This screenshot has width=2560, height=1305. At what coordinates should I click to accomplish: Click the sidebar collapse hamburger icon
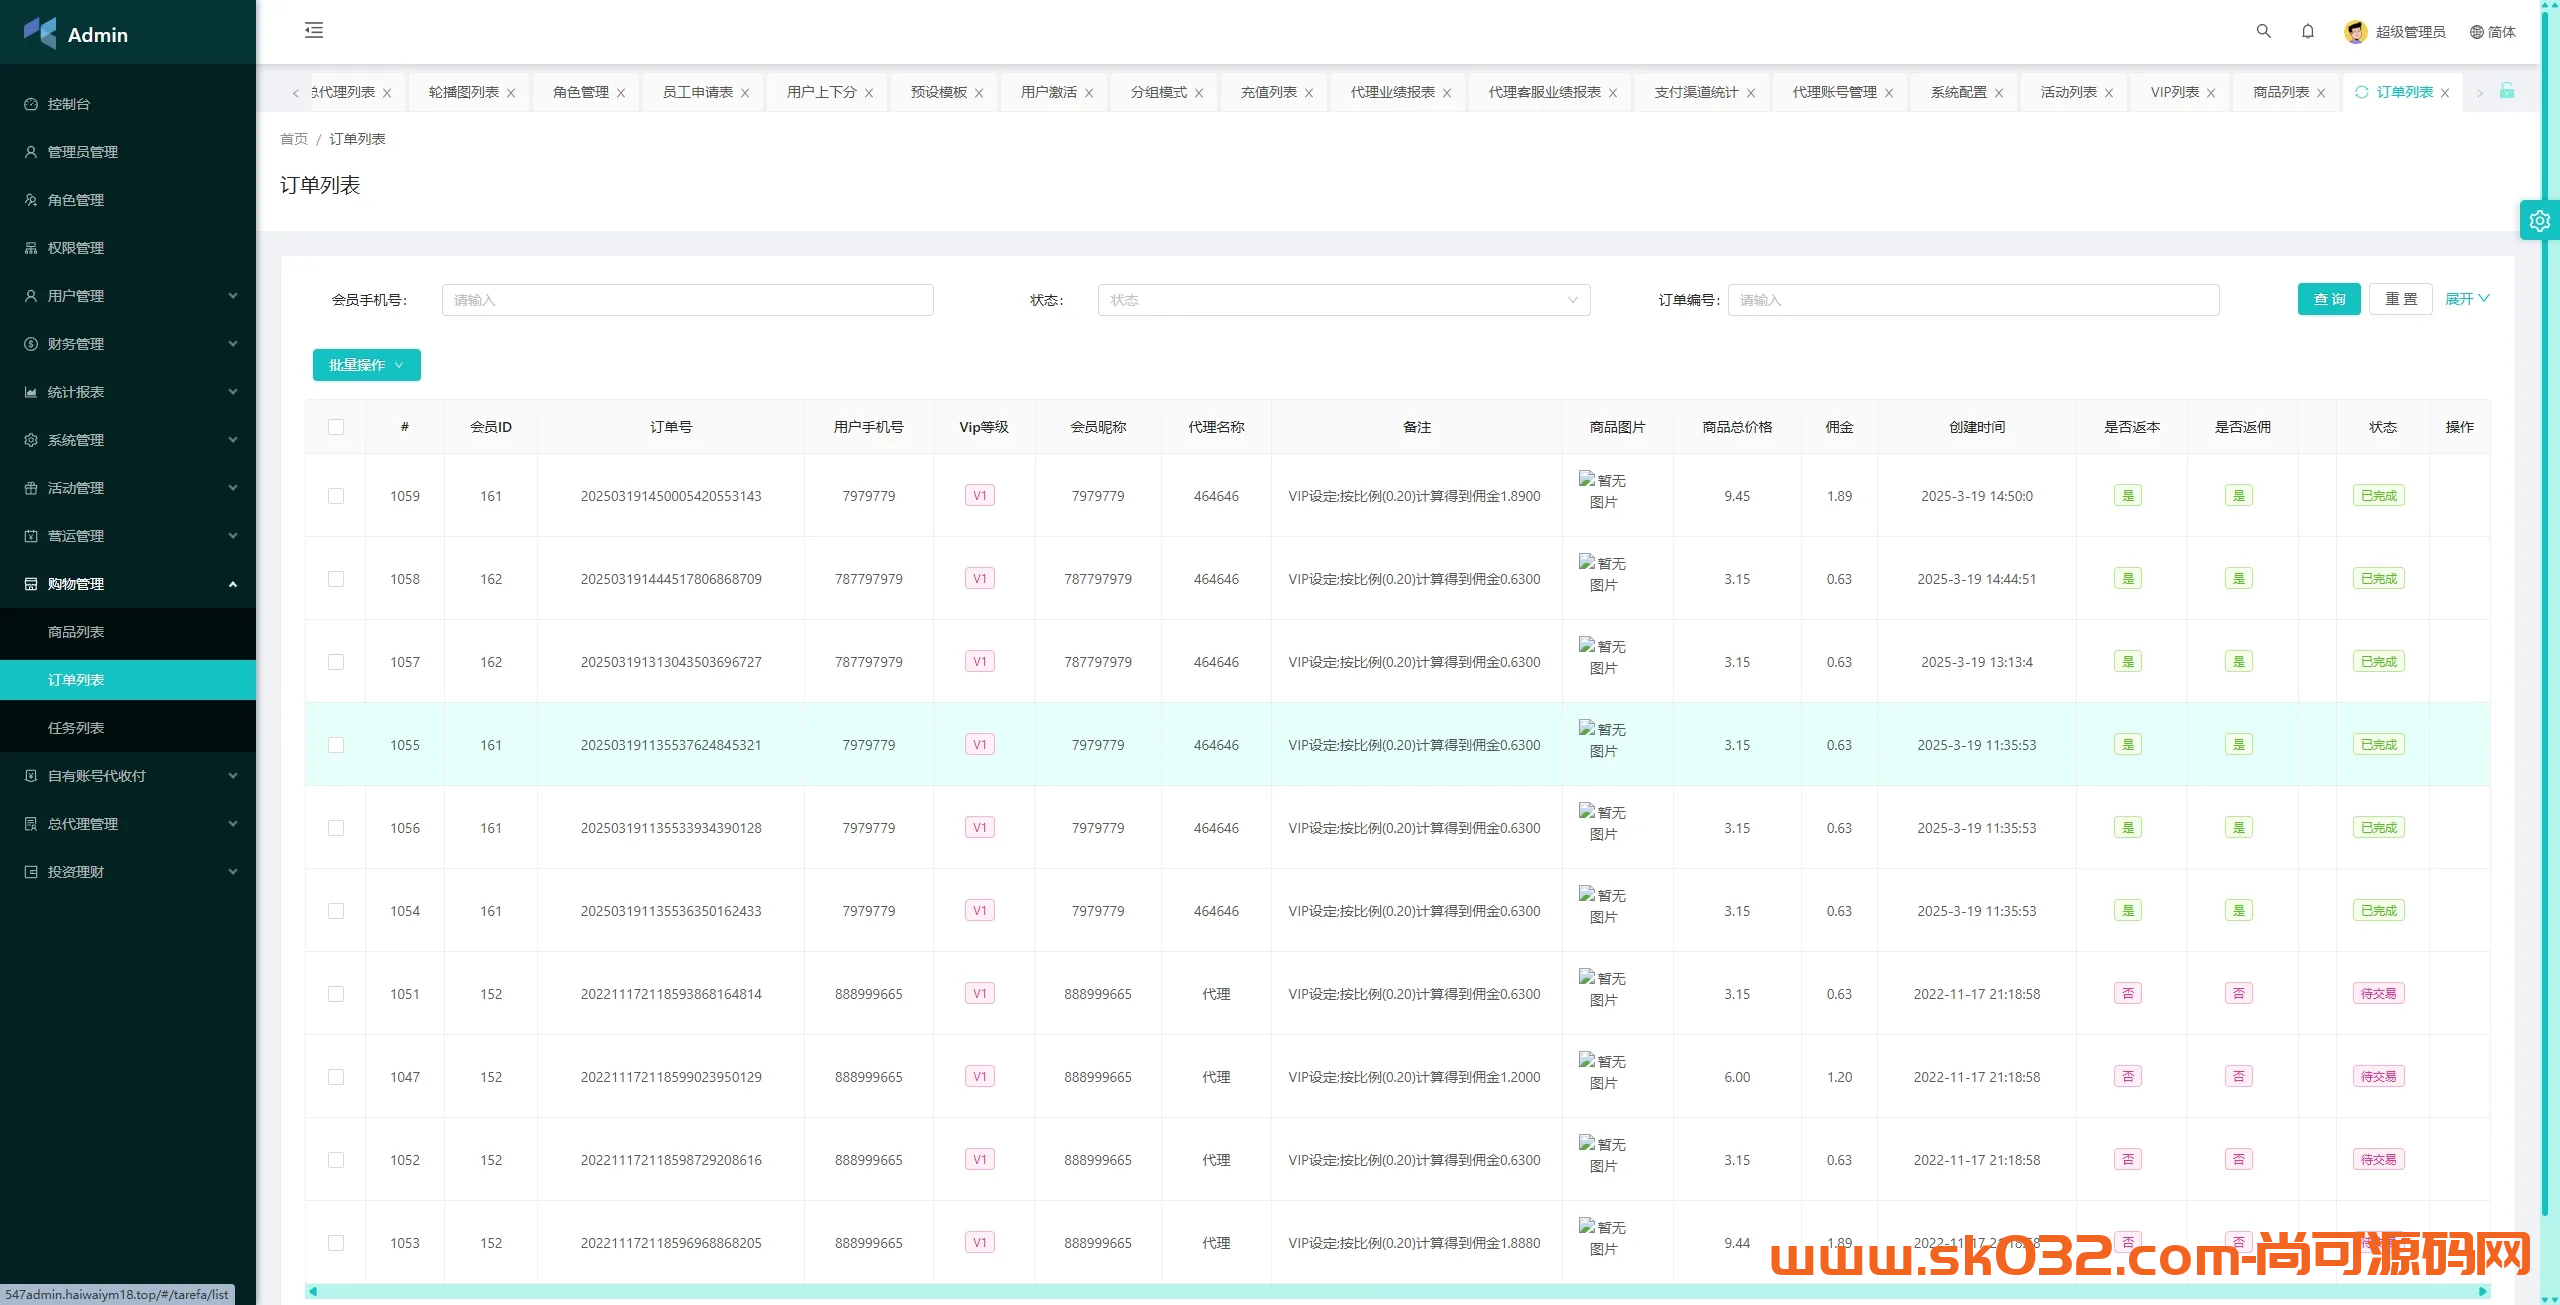314,30
